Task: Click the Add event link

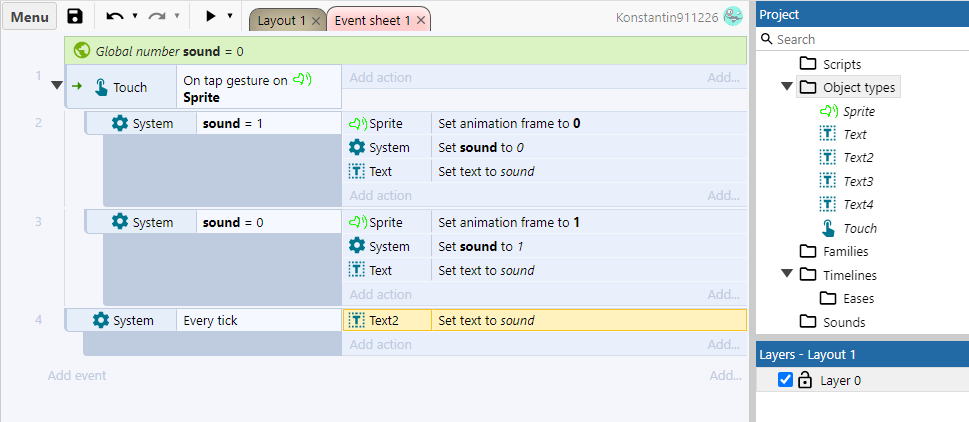Action: pyautogui.click(x=77, y=376)
